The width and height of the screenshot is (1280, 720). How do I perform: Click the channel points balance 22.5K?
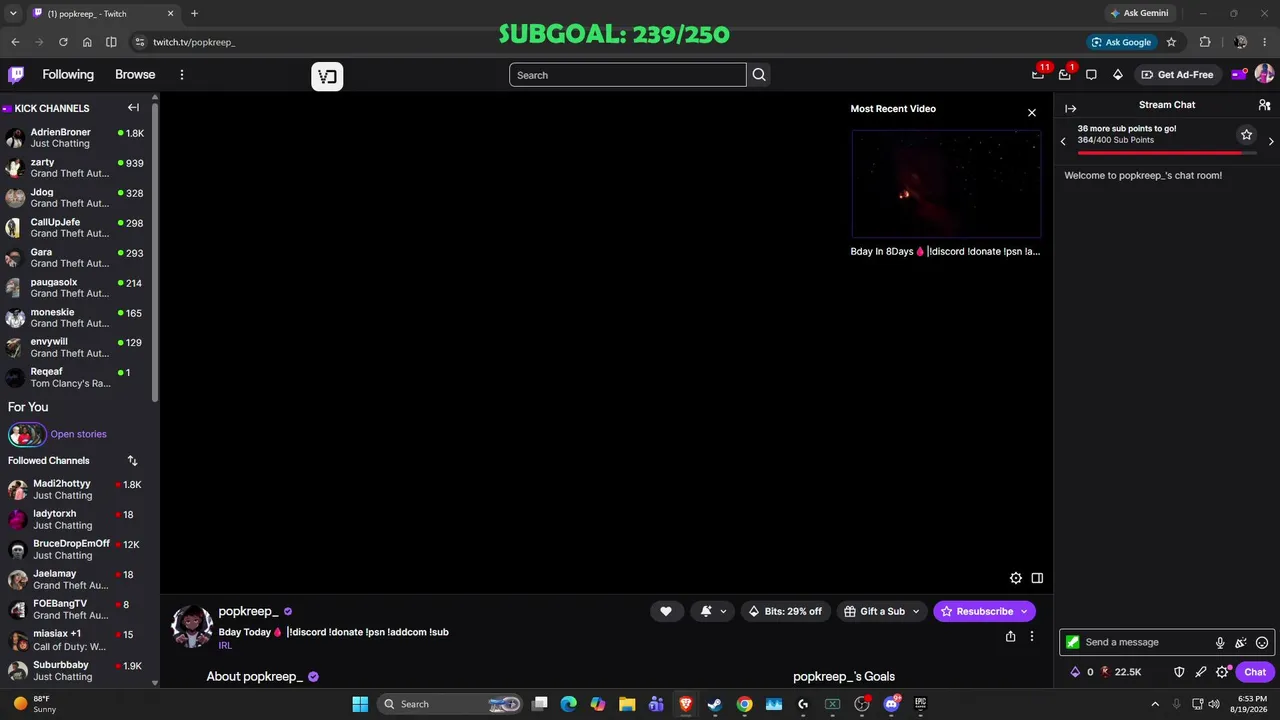[1121, 672]
